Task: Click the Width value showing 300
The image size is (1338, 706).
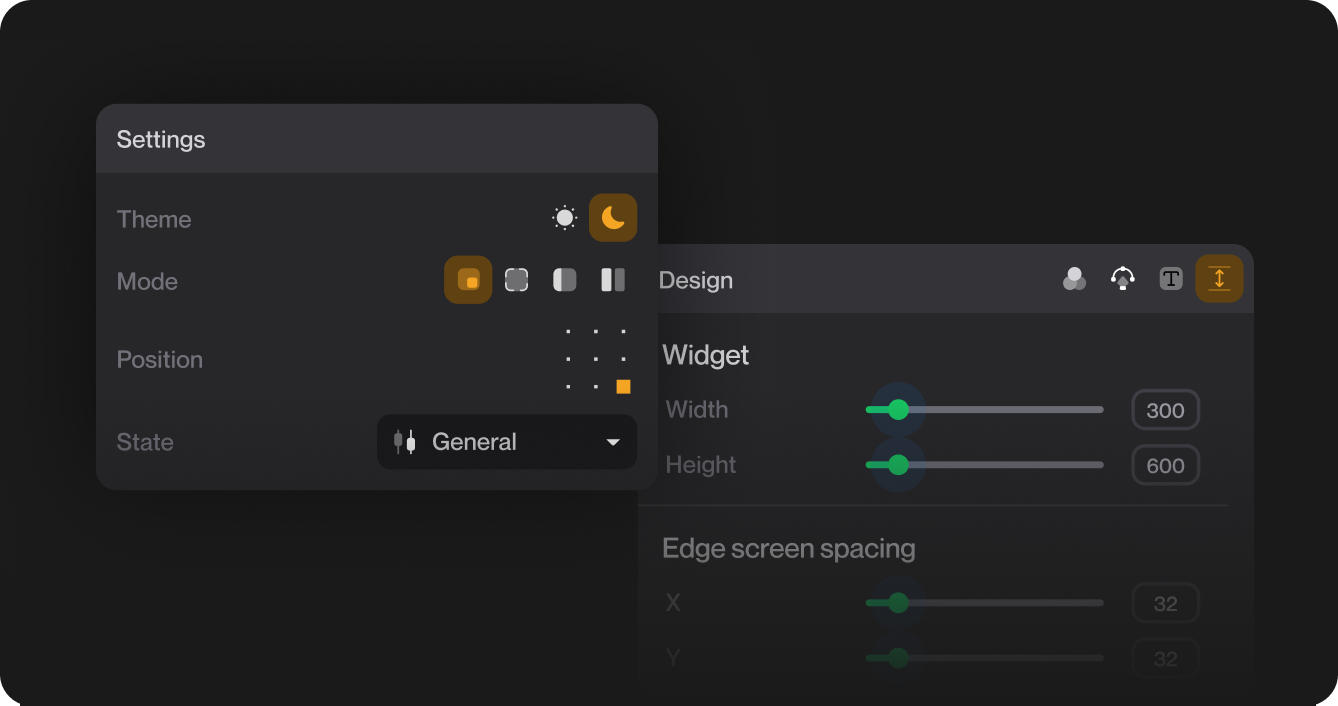Action: coord(1166,410)
